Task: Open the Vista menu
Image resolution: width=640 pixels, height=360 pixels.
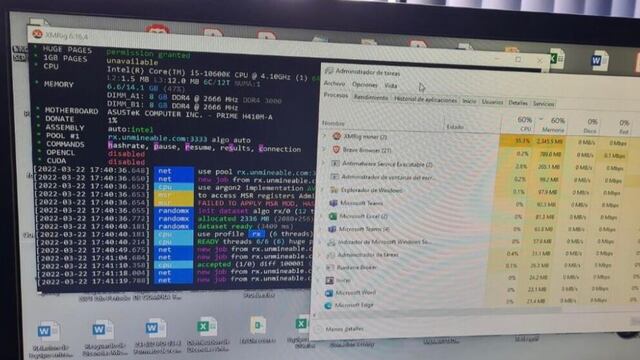Action: [x=391, y=86]
